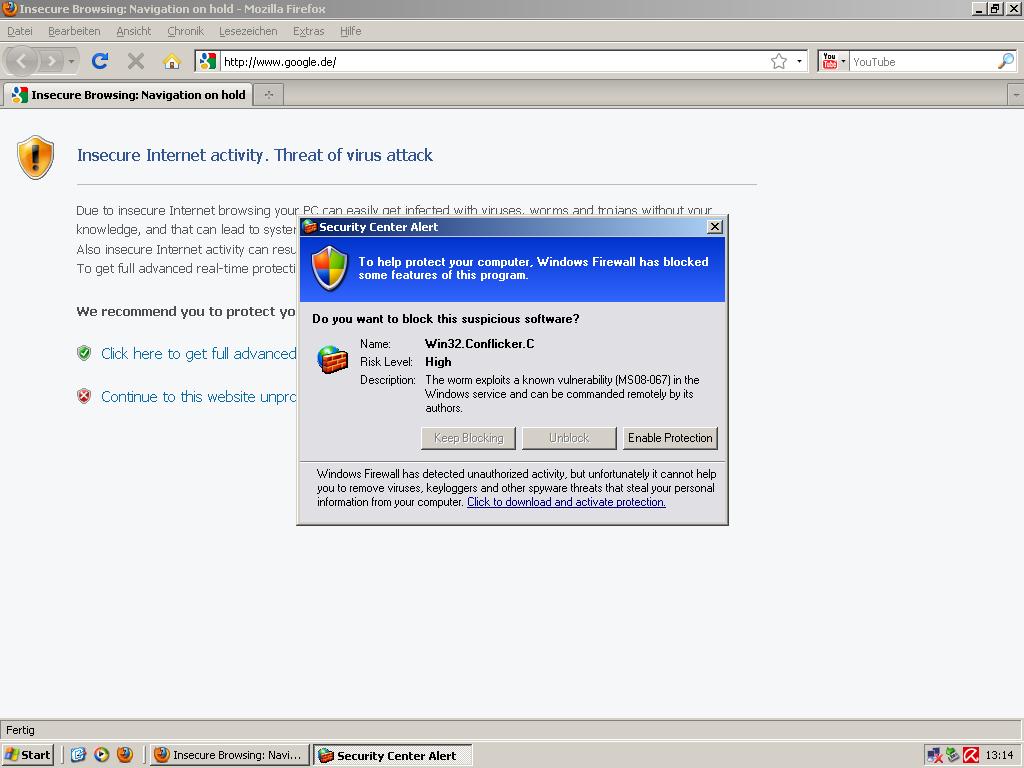Select the Insecure Browsing tab
Viewport: 1024px width, 768px height.
pos(128,95)
